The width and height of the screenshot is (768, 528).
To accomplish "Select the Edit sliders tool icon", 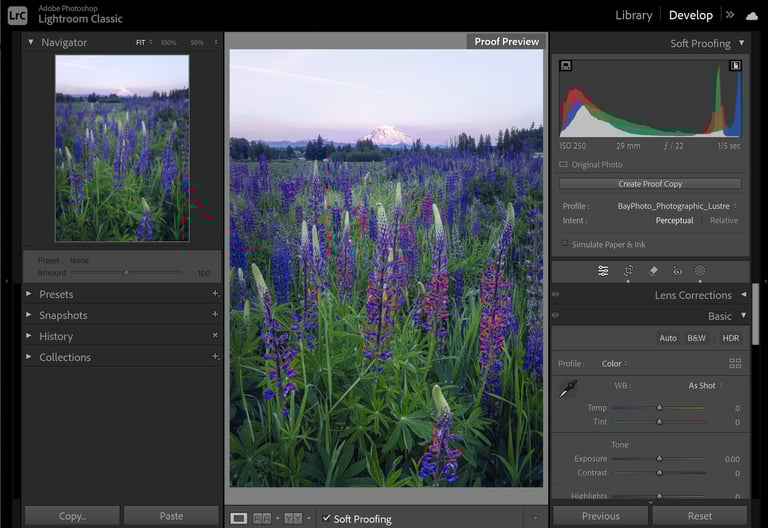I will (x=603, y=270).
